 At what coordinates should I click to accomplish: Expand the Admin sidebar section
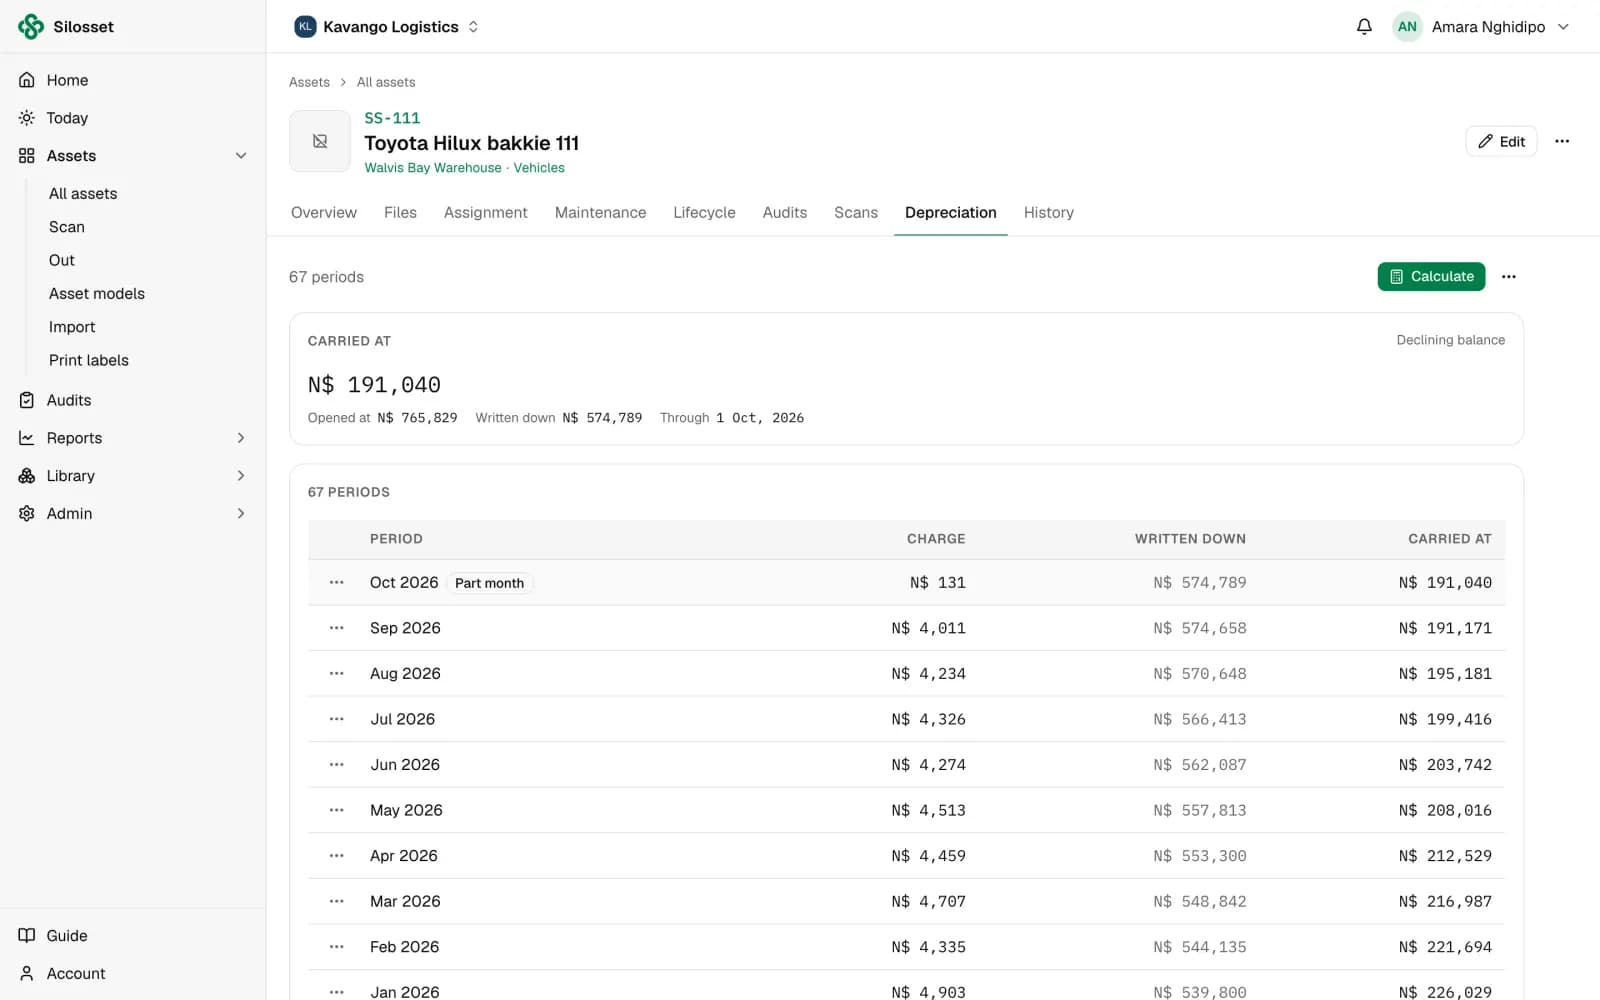[241, 513]
